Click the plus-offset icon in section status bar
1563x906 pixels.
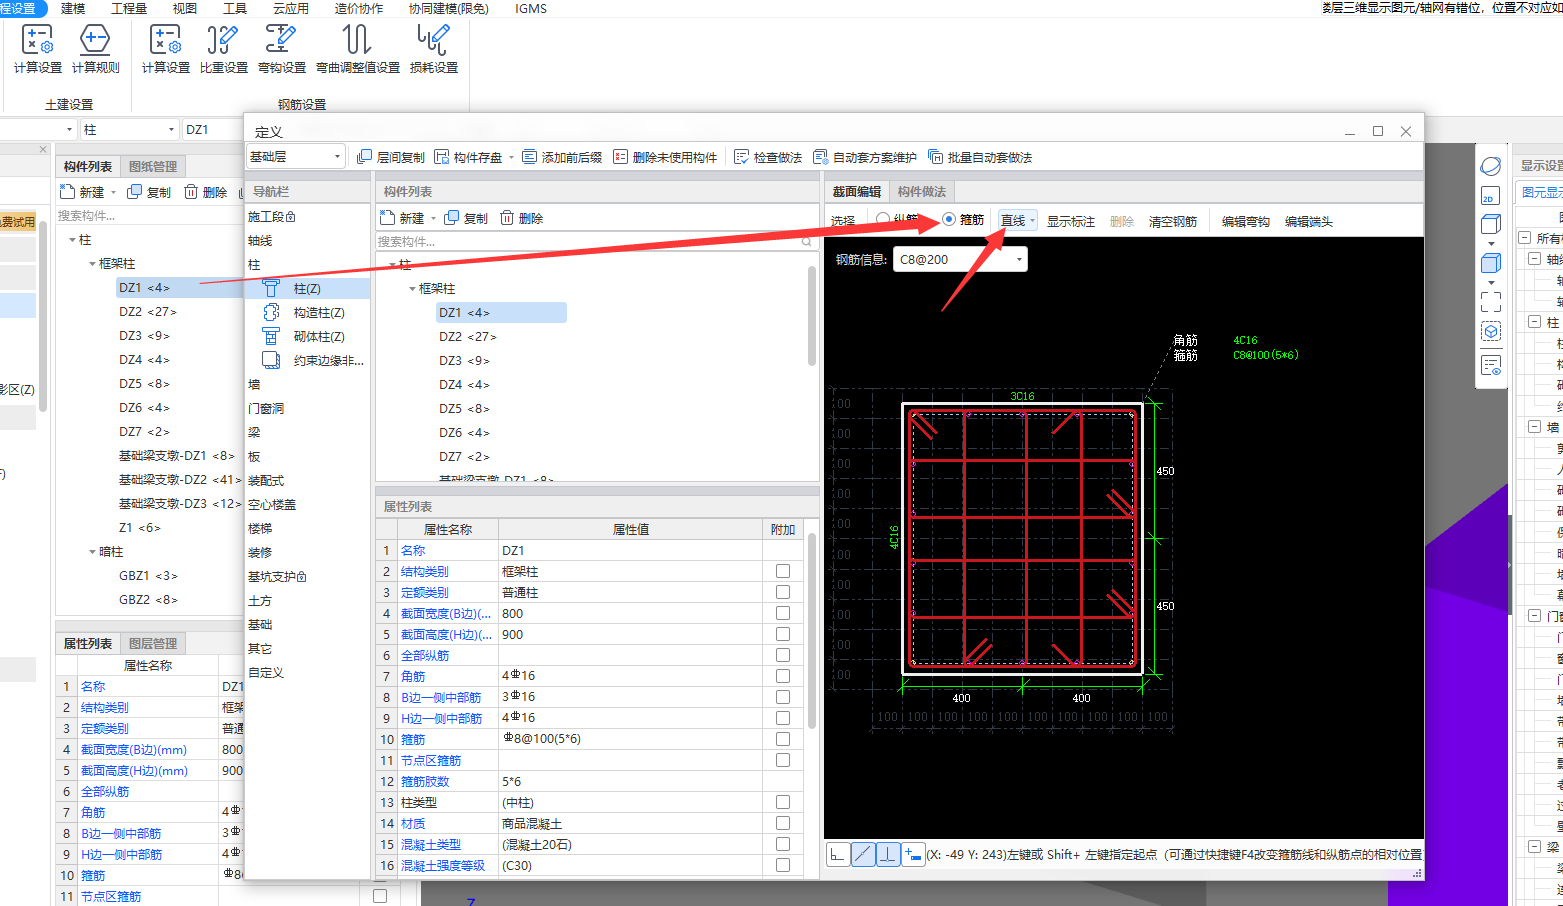[x=912, y=854]
